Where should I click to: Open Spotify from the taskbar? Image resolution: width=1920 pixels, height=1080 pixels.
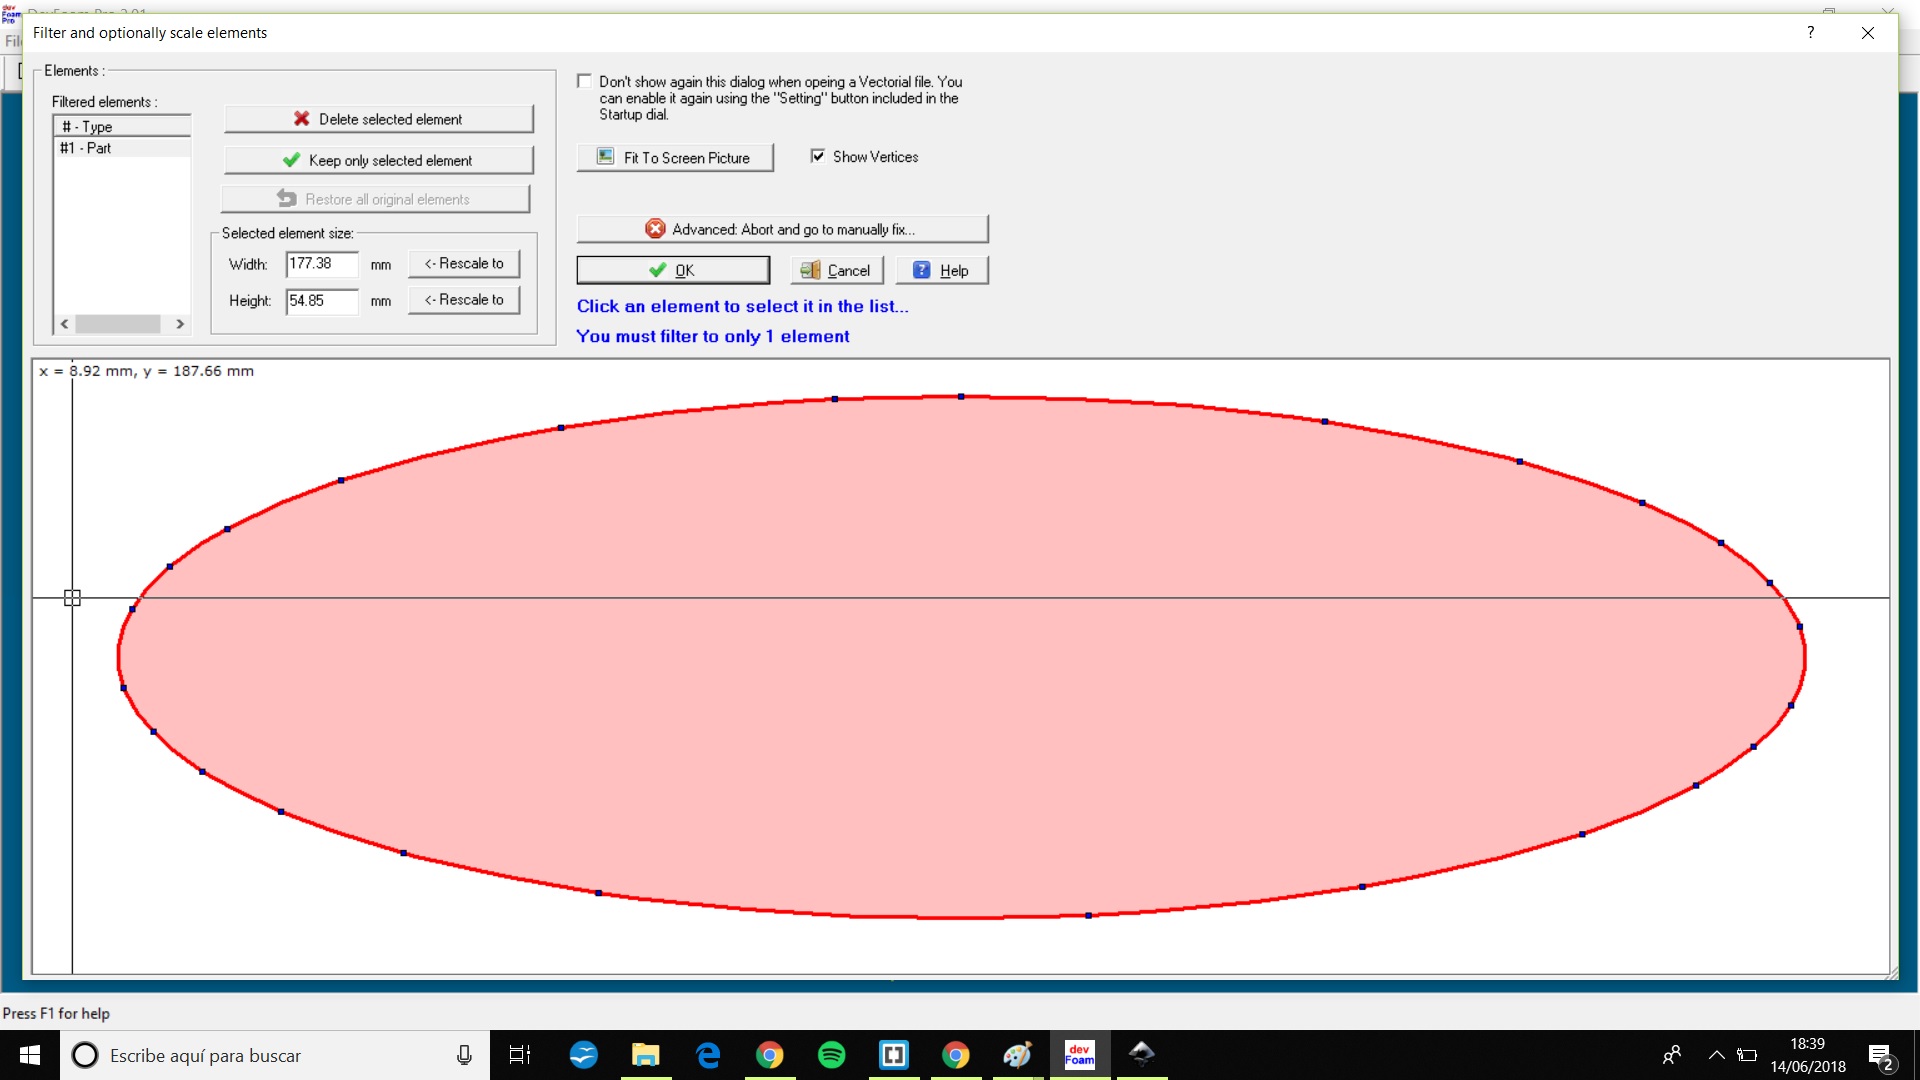coord(831,1055)
